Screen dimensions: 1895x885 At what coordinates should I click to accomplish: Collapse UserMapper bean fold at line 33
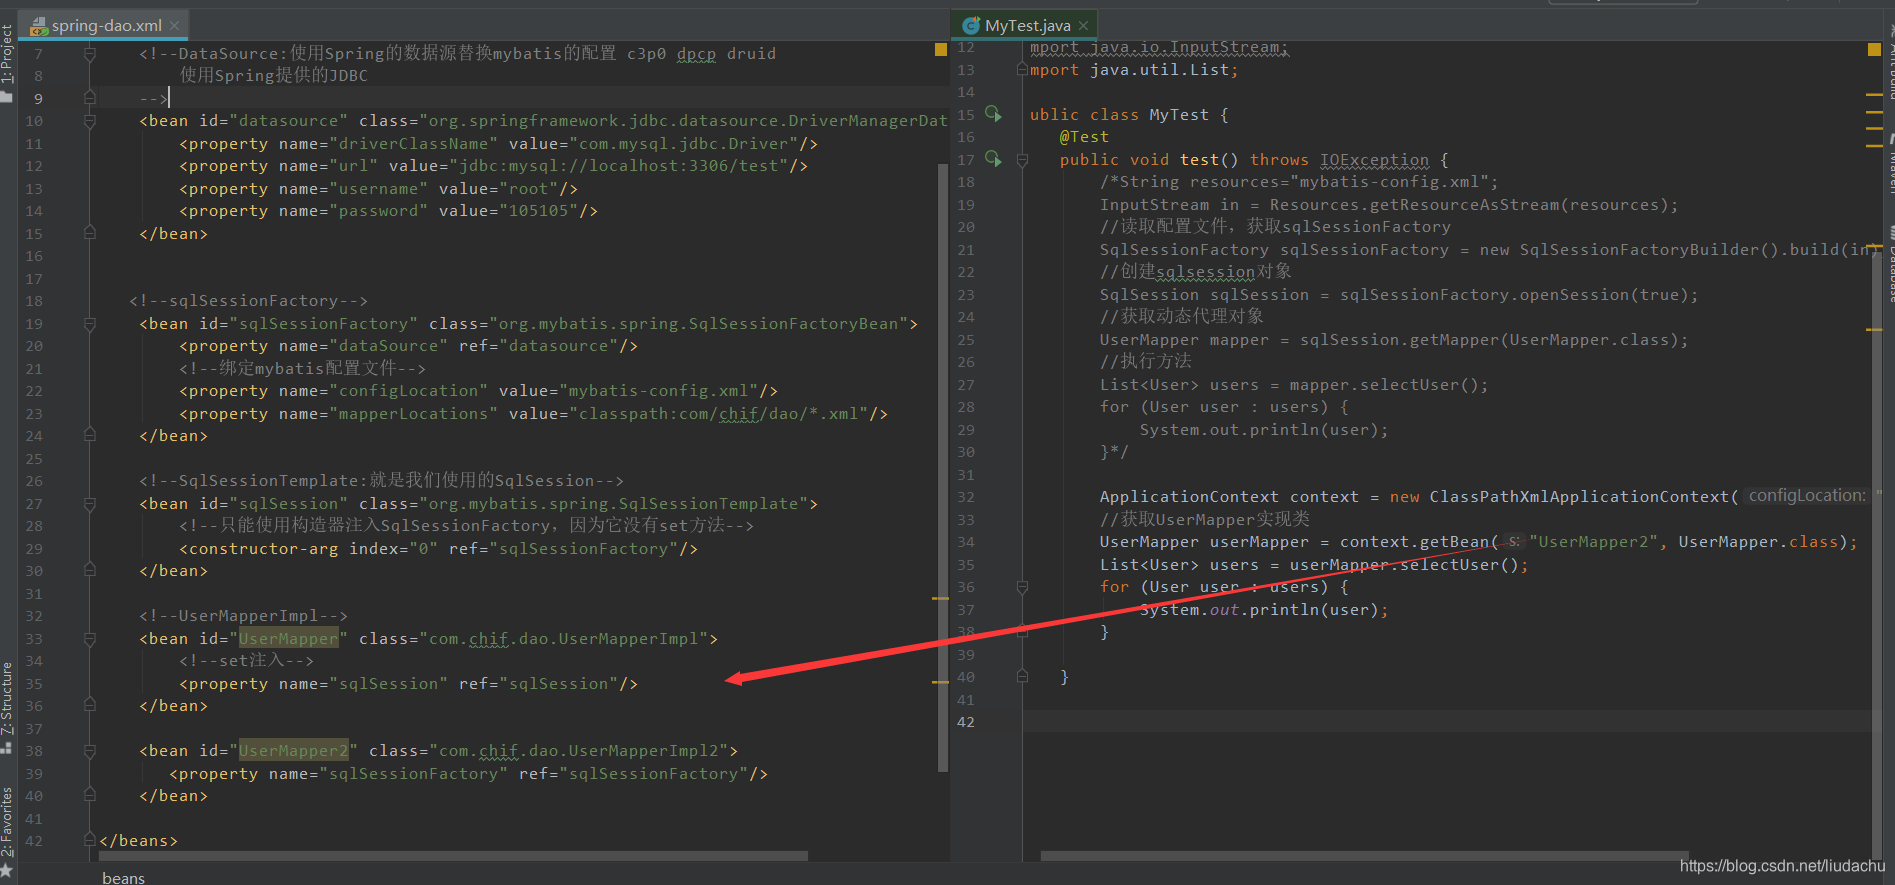tap(90, 639)
